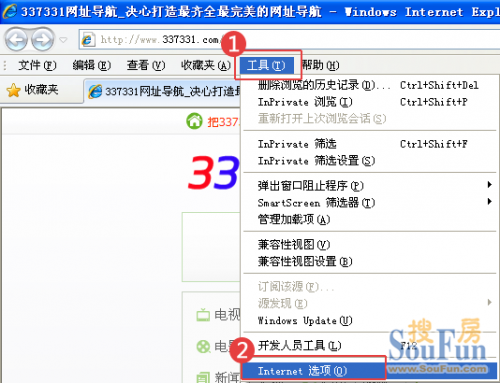Image resolution: width=500 pixels, height=383 pixels.
Task: Choose Internet 选项(O) menu entry
Action: (370, 371)
